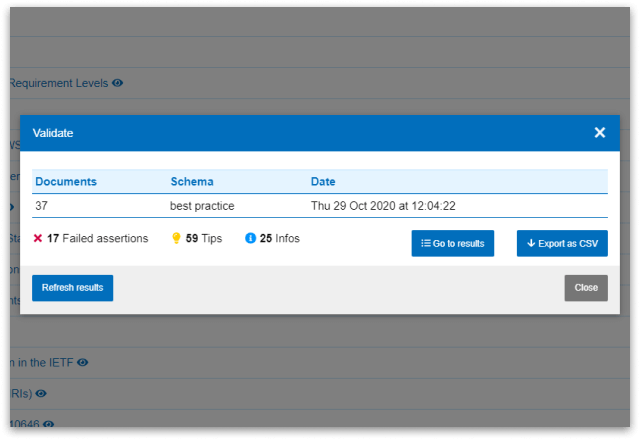Click the Requirement Levels link in background

(58, 83)
